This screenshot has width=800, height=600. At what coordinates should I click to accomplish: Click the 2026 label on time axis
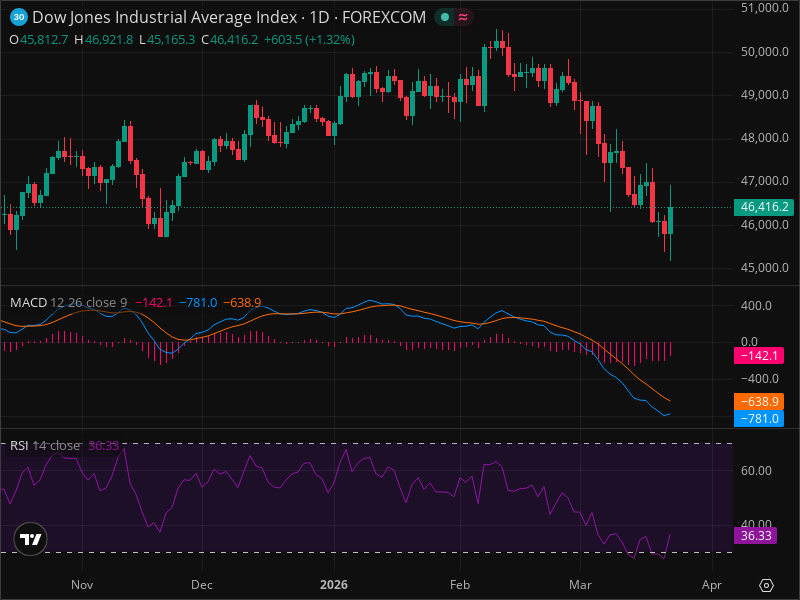[x=334, y=585]
